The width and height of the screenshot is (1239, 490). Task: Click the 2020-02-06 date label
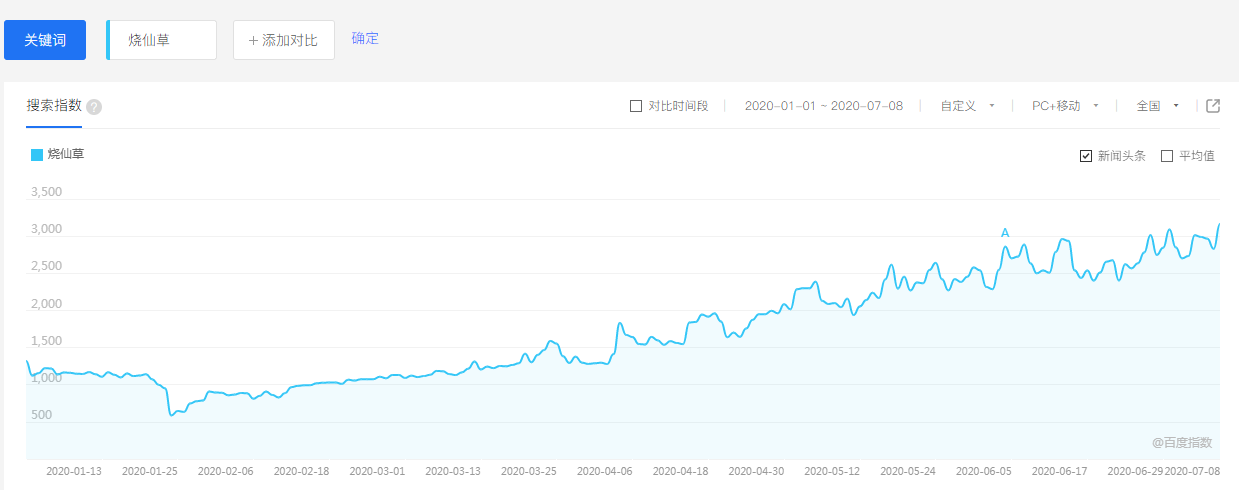click(226, 470)
